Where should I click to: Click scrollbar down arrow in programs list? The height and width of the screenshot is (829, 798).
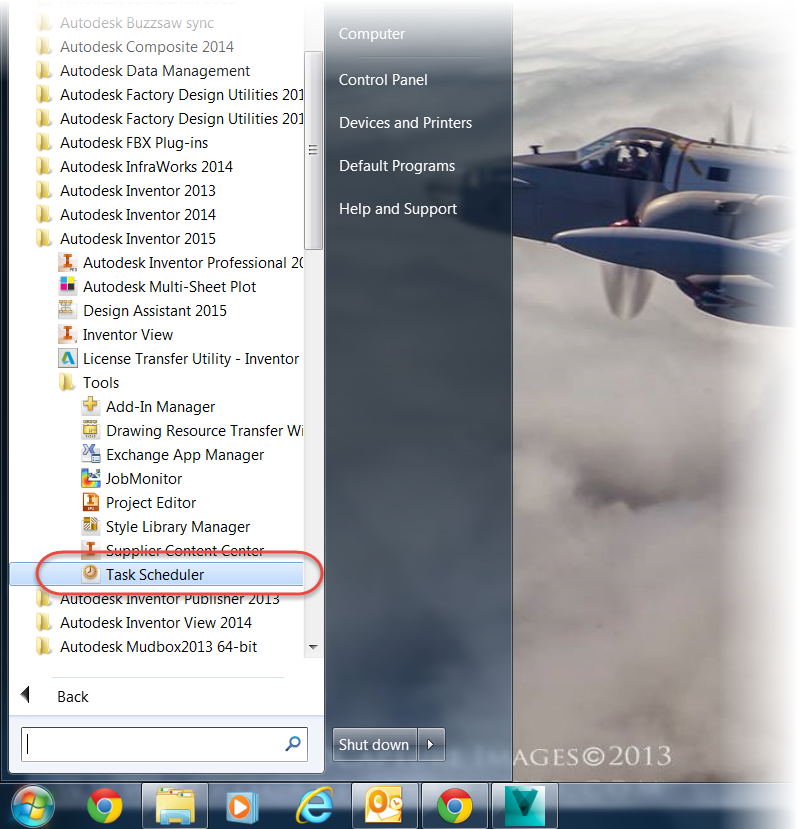313,647
